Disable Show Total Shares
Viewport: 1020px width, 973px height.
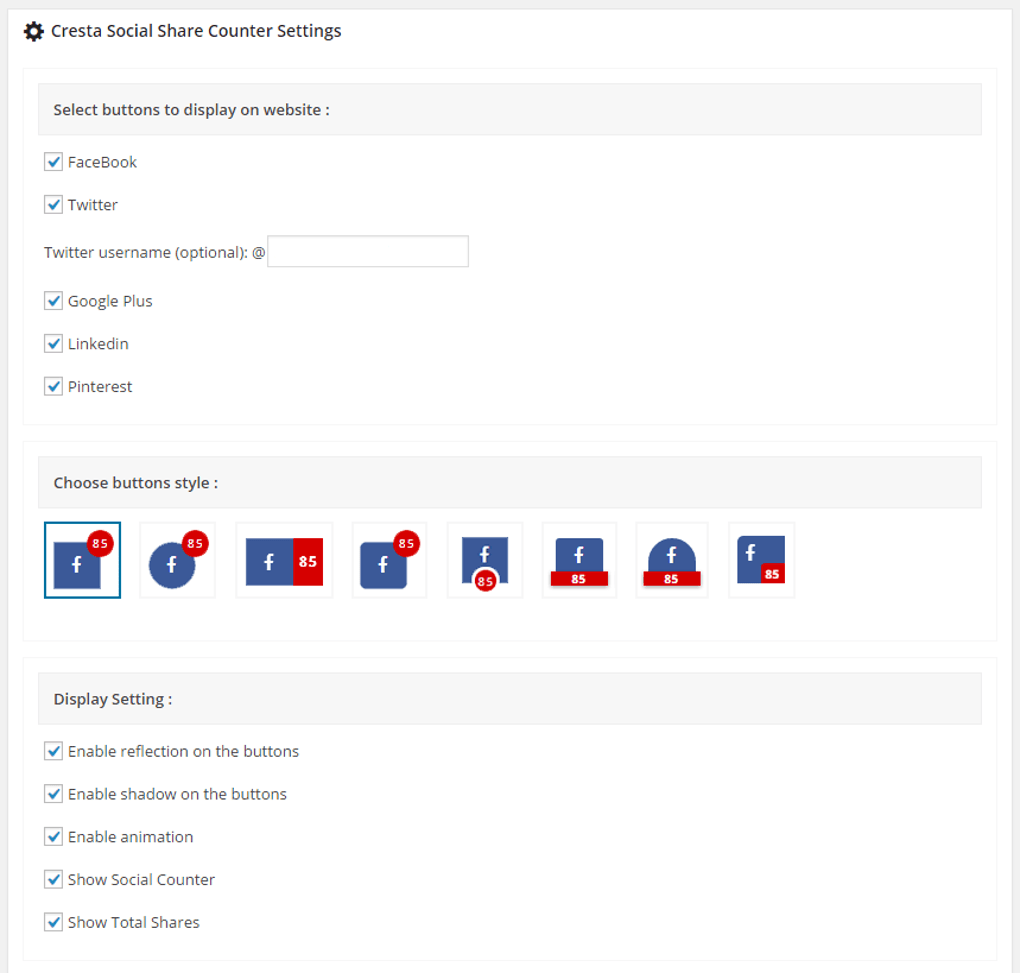(53, 922)
